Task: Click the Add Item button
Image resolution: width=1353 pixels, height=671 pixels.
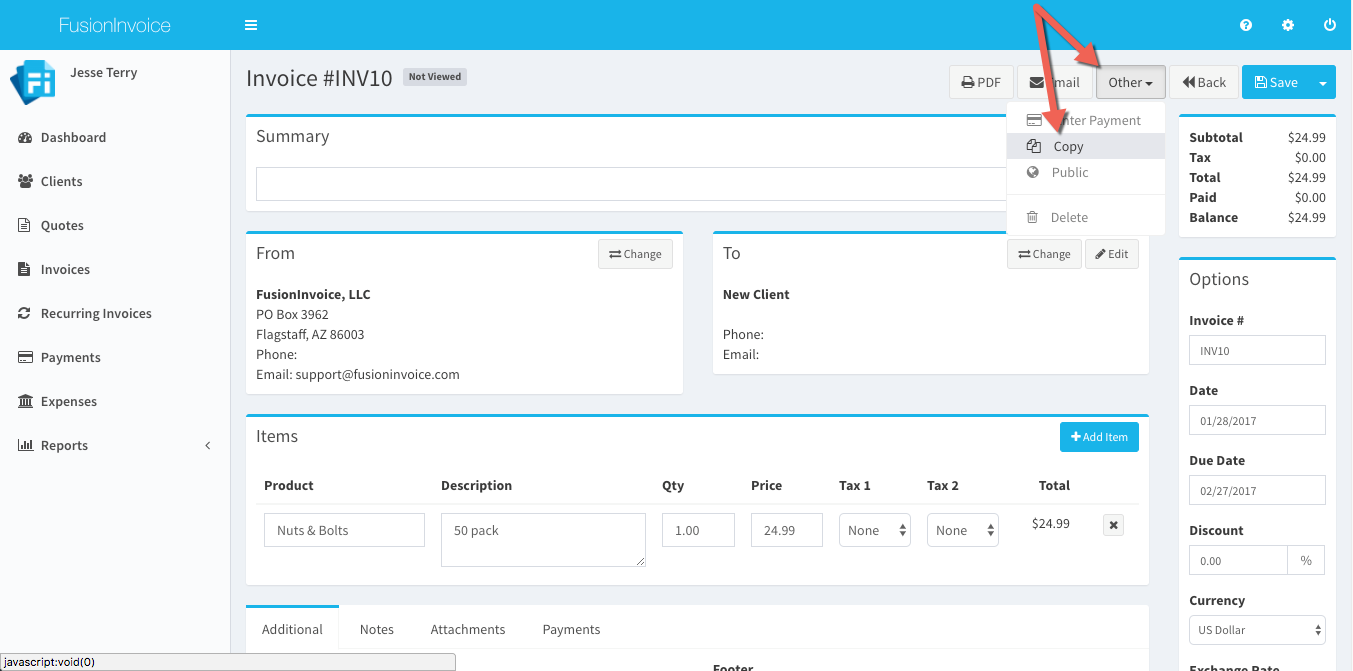Action: point(1099,437)
